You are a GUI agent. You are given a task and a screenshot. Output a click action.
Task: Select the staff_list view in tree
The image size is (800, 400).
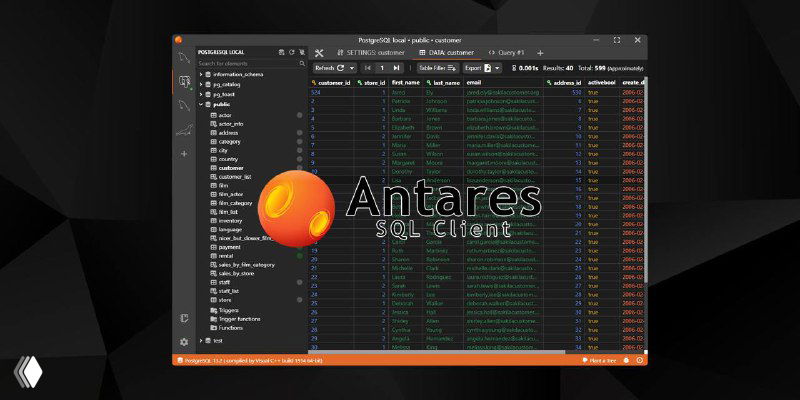coord(229,291)
